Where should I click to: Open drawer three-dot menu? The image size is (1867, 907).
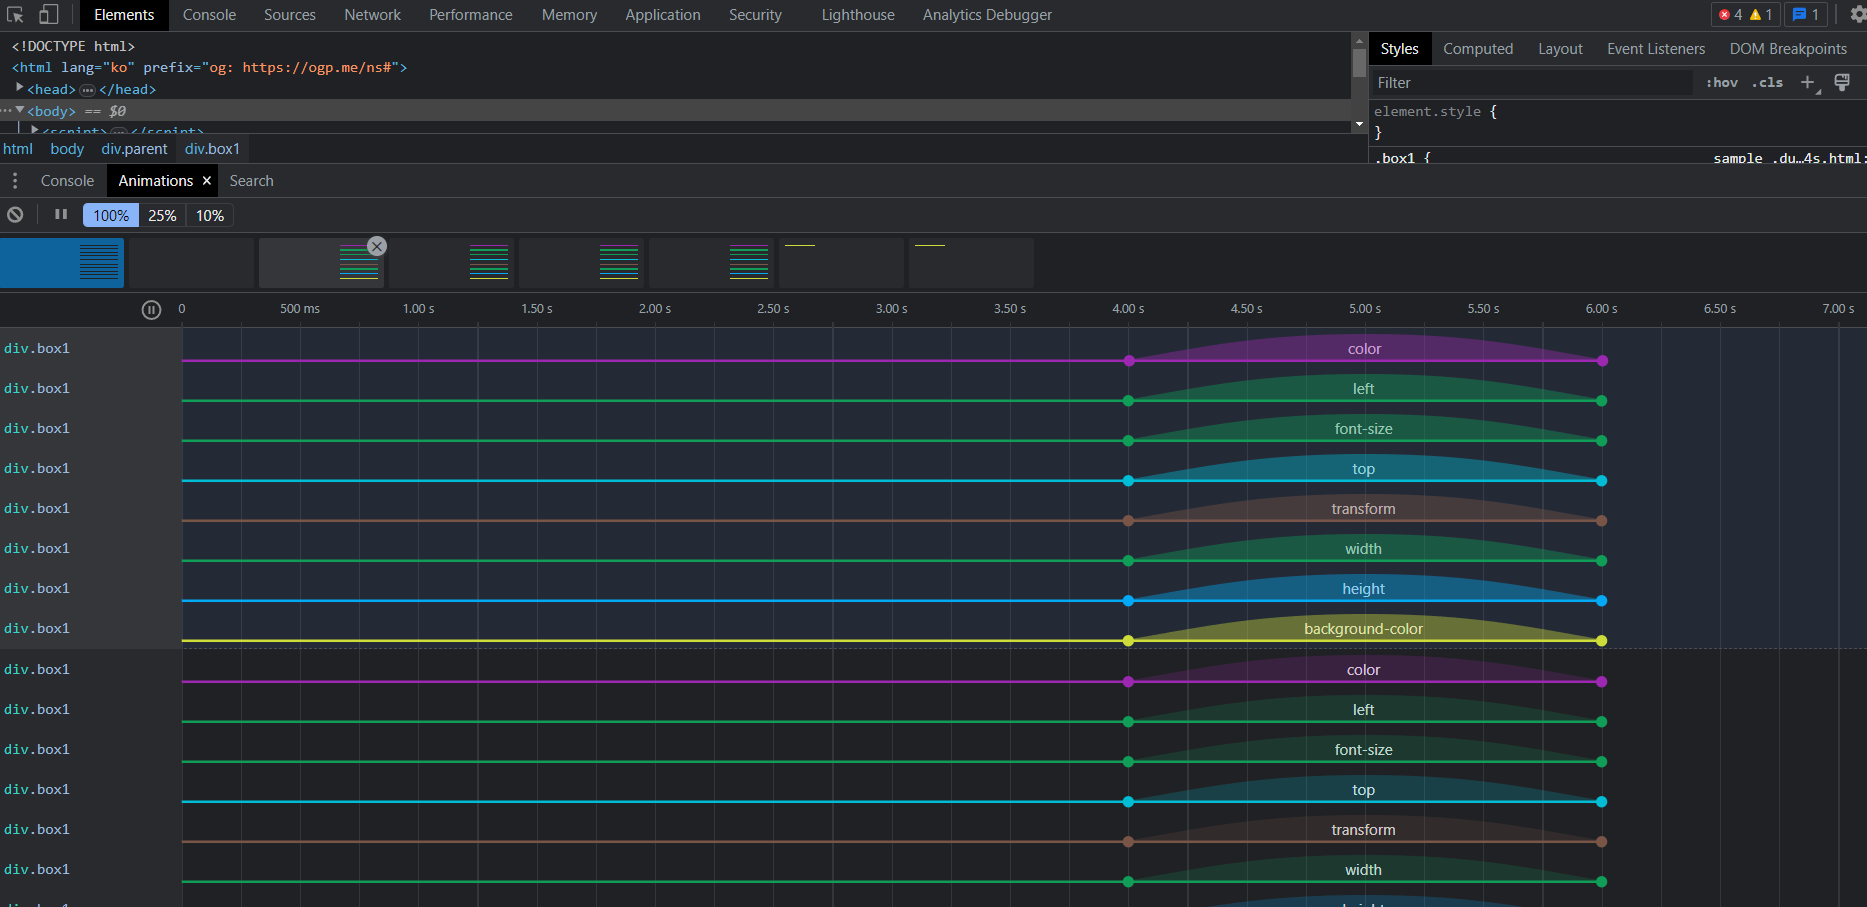click(x=15, y=181)
